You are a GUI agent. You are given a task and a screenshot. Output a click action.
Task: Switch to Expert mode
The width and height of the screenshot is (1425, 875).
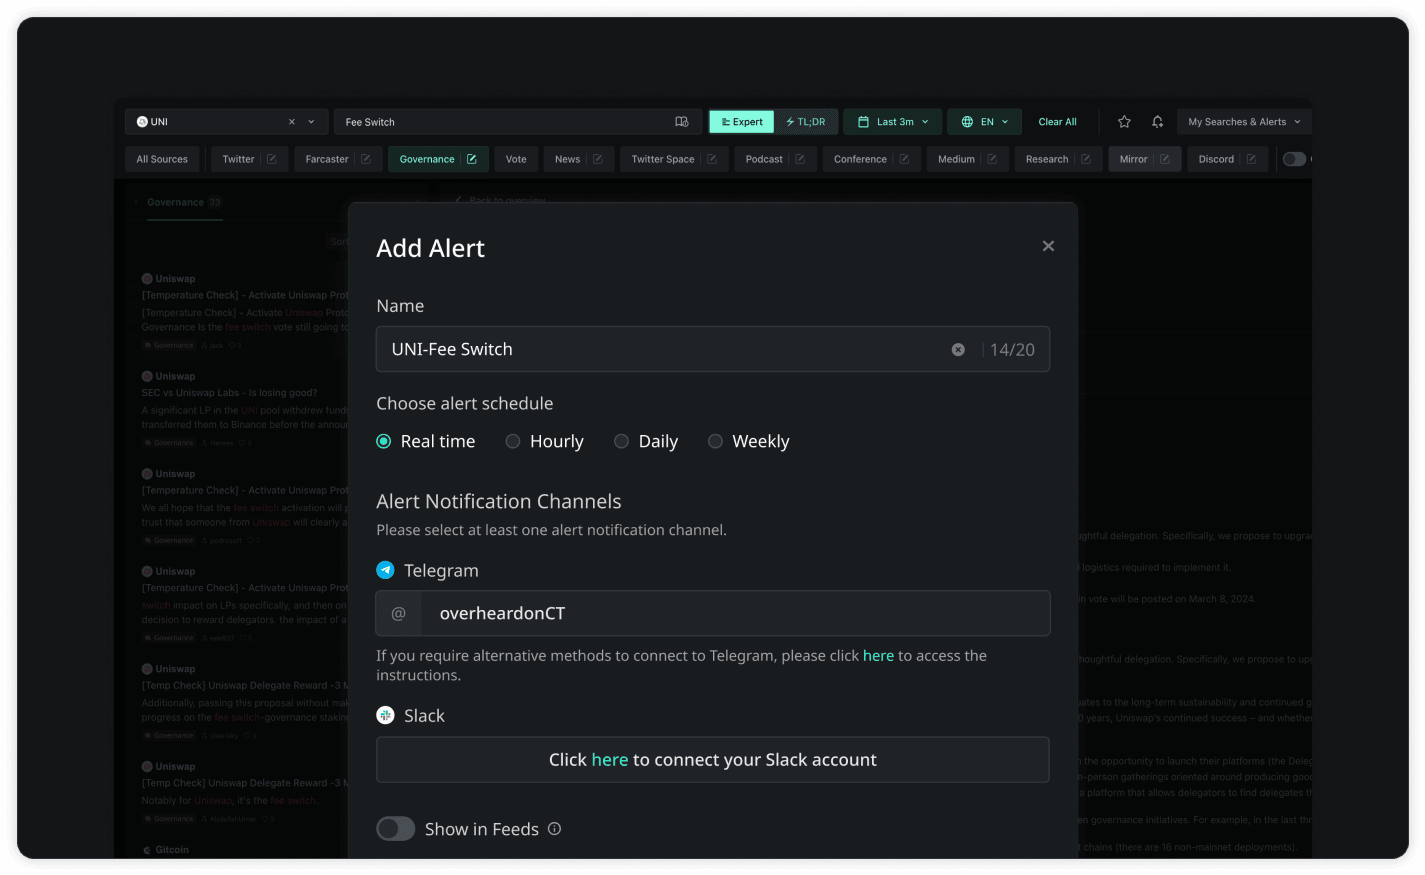pos(742,122)
